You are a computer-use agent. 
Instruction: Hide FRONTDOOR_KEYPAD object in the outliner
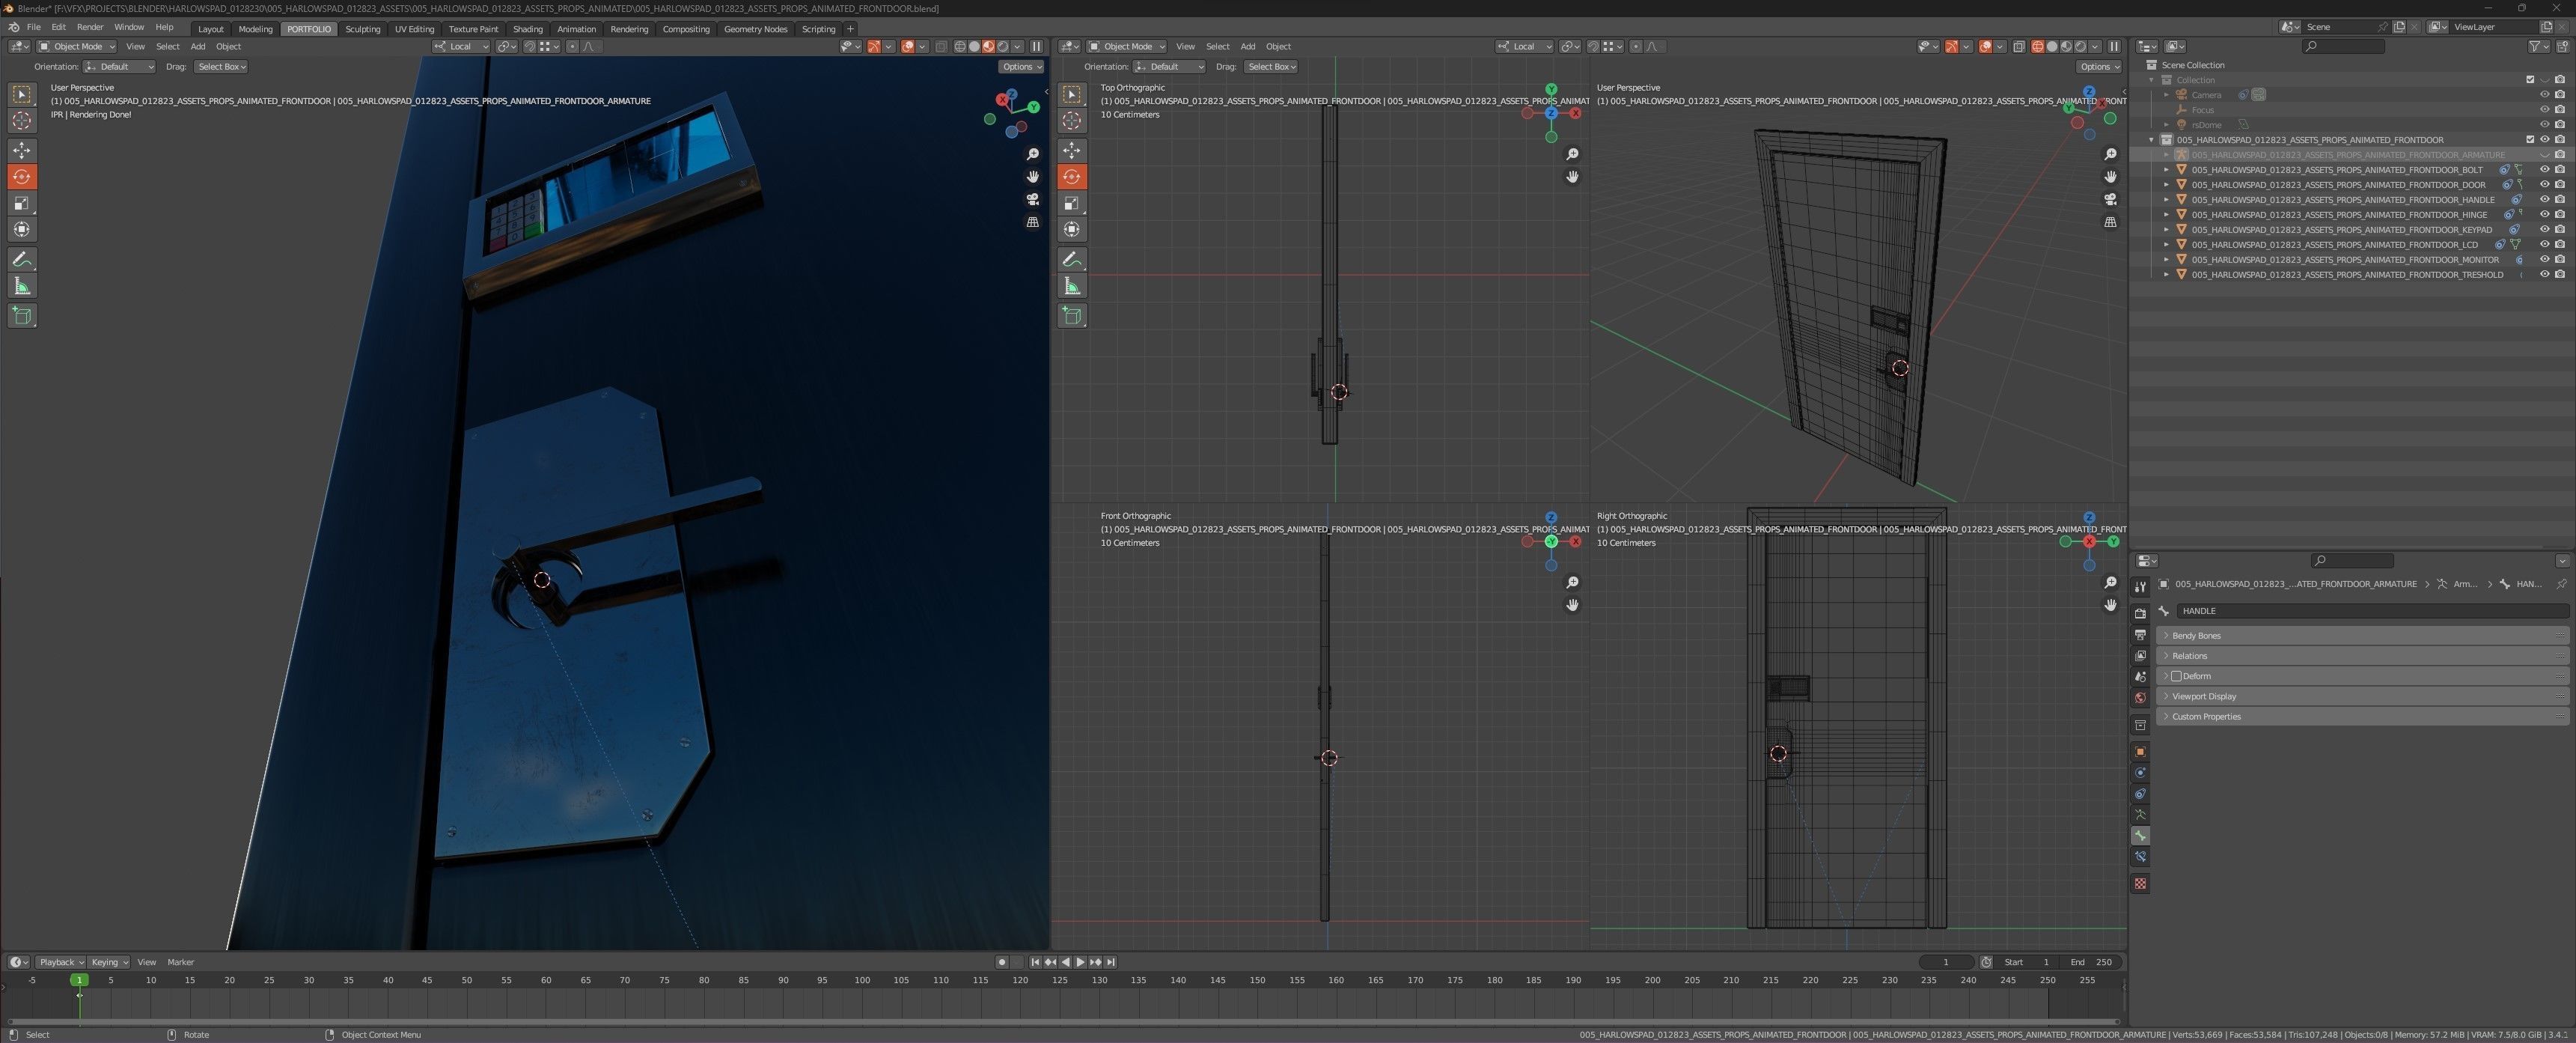[2544, 229]
